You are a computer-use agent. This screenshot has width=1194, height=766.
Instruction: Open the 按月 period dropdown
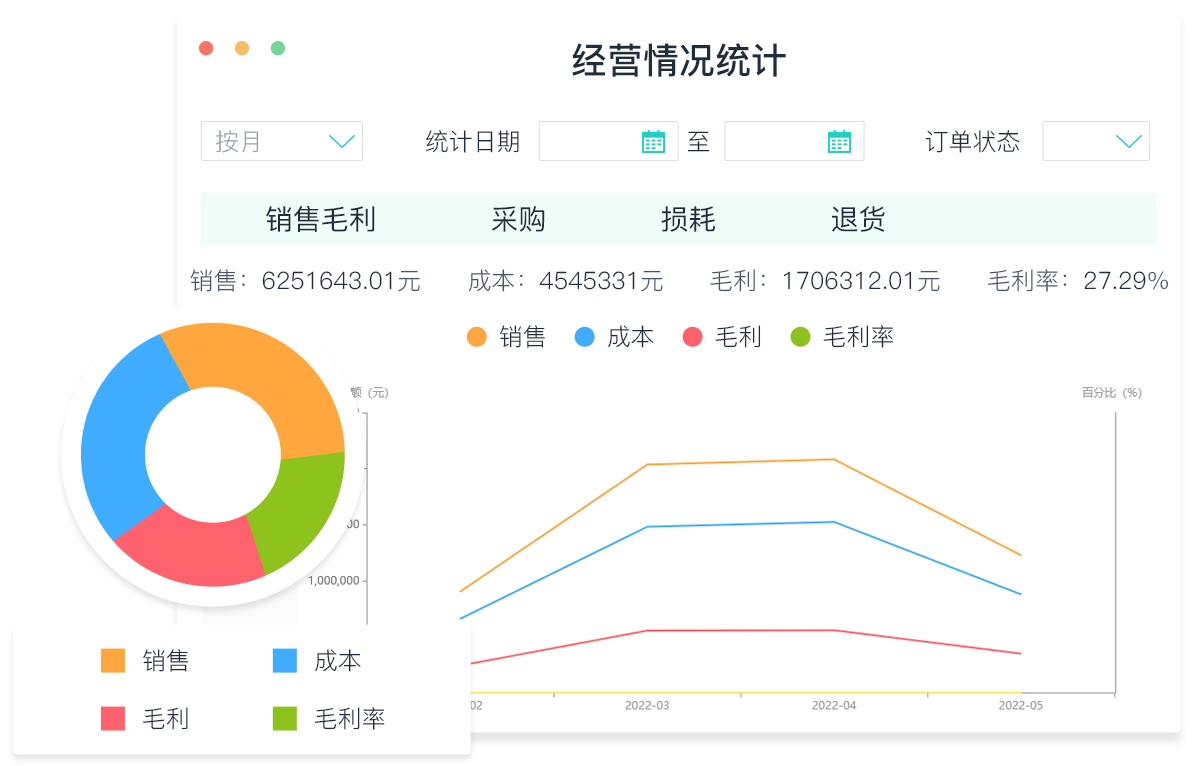click(x=282, y=142)
